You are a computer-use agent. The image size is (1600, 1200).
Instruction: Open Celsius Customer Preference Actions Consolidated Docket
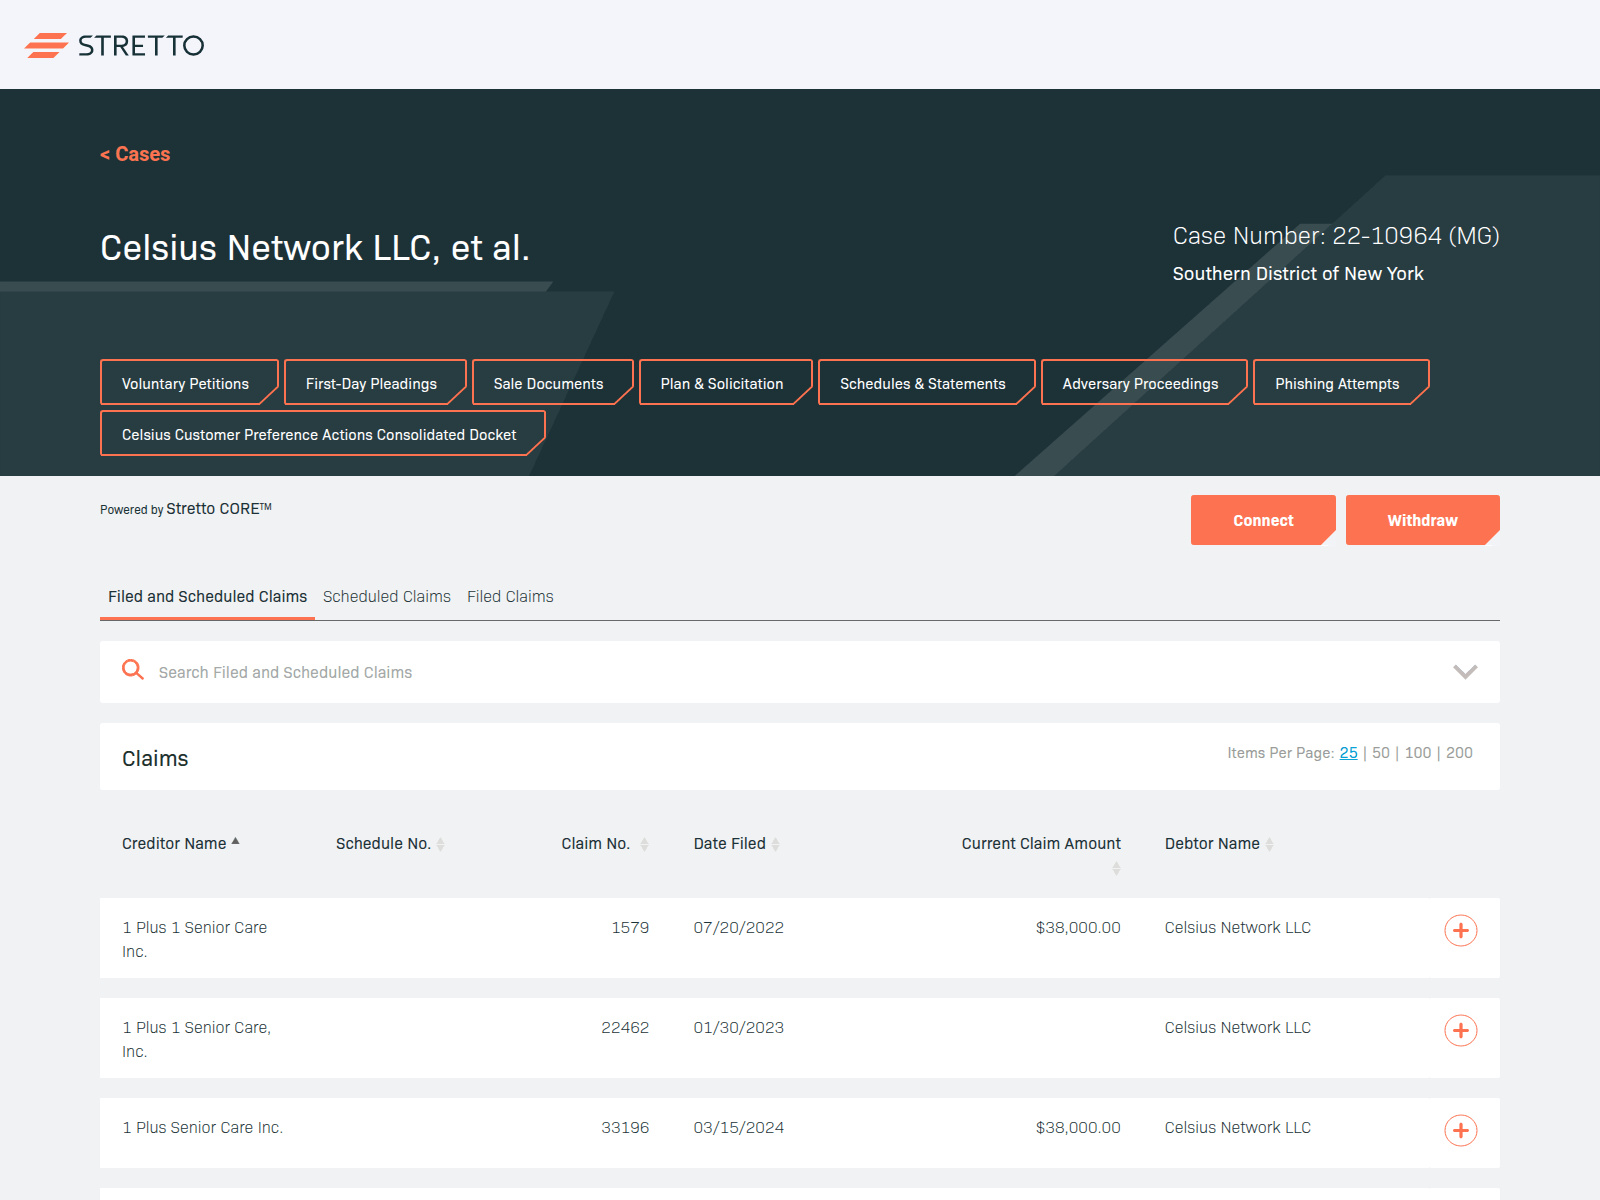point(322,434)
